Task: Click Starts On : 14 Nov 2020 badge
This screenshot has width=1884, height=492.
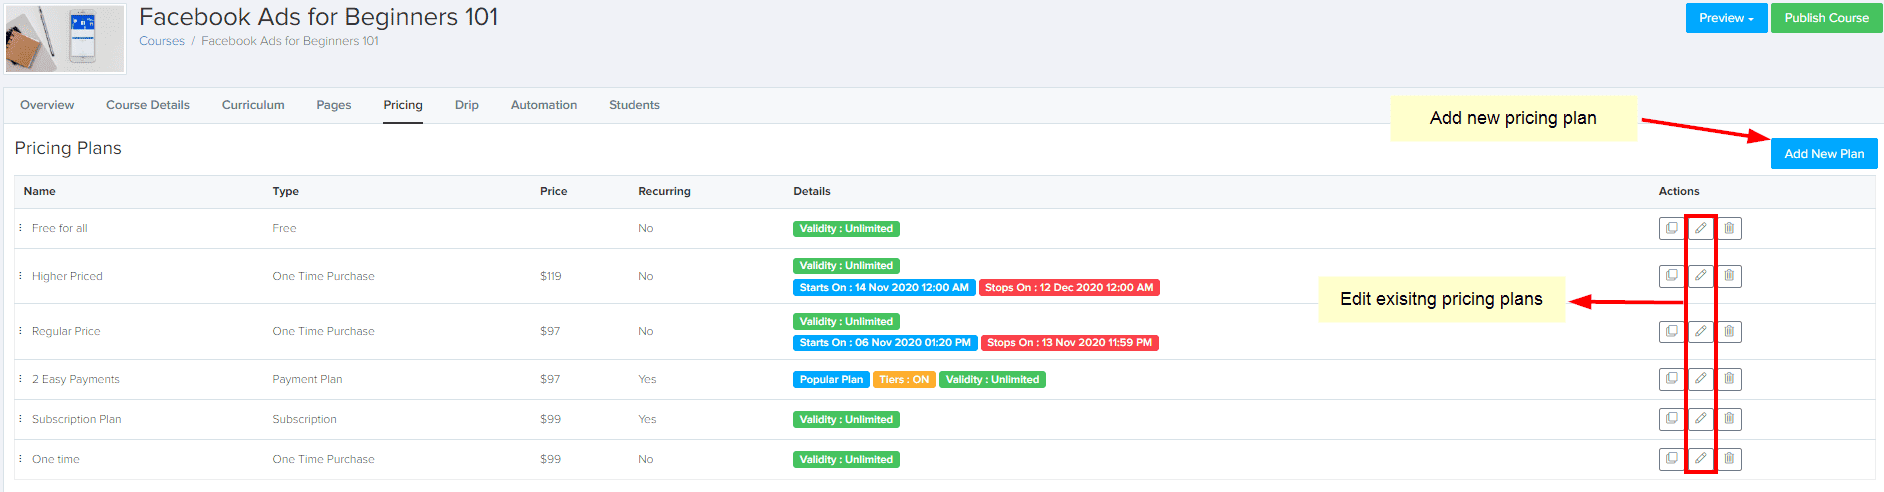Action: pos(884,287)
